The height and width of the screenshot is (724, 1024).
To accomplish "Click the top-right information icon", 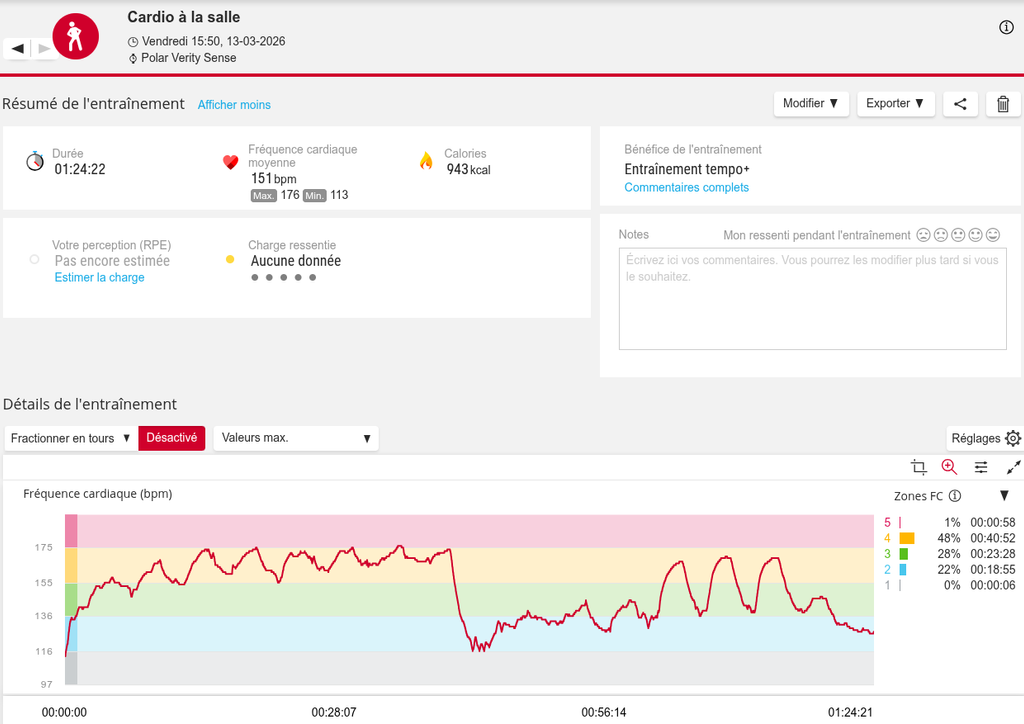I will click(1006, 27).
